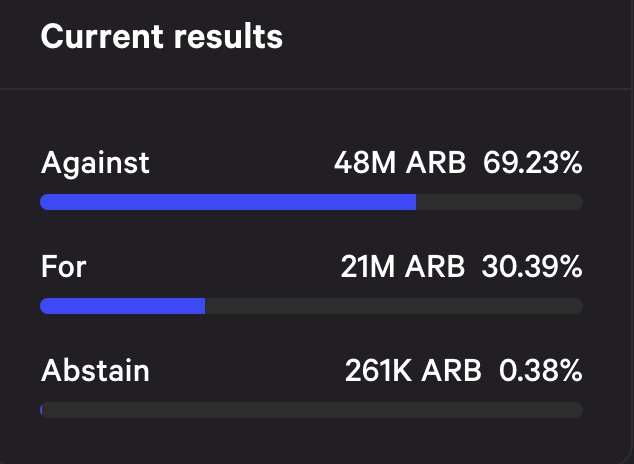Click the gray unfilled part of the Against bar
Image resolution: width=634 pixels, height=464 pixels.
click(x=498, y=202)
